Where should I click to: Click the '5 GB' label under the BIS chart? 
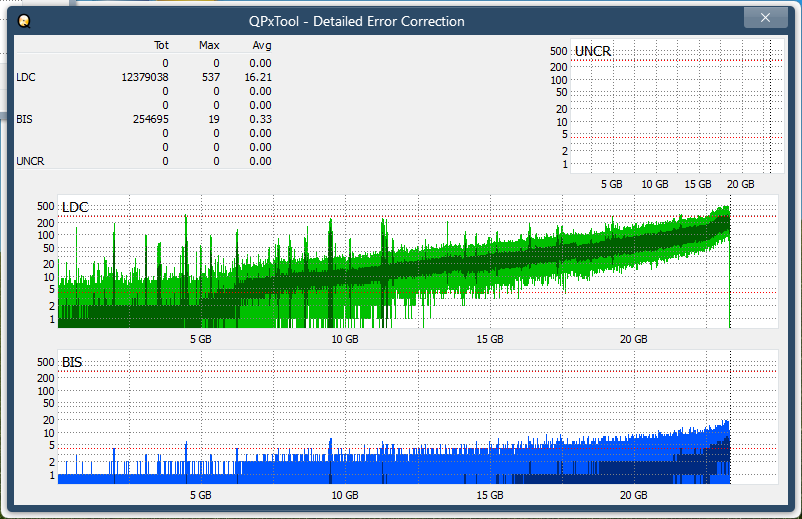pyautogui.click(x=200, y=495)
